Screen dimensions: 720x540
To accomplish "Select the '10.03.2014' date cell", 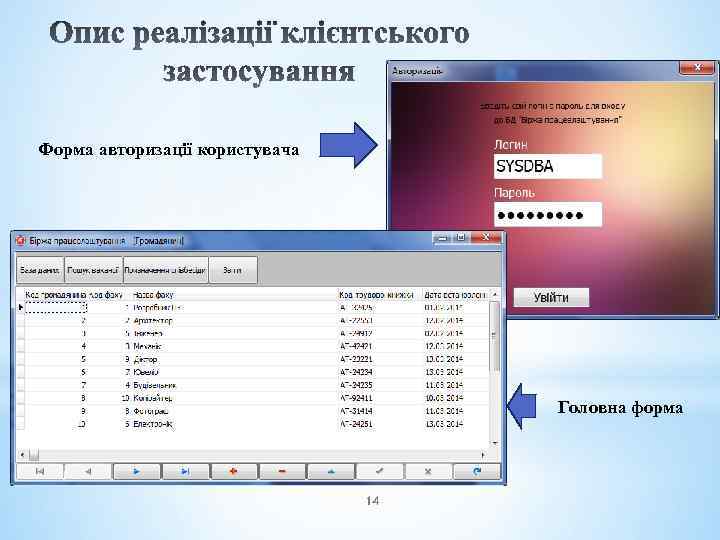I will click(444, 398).
